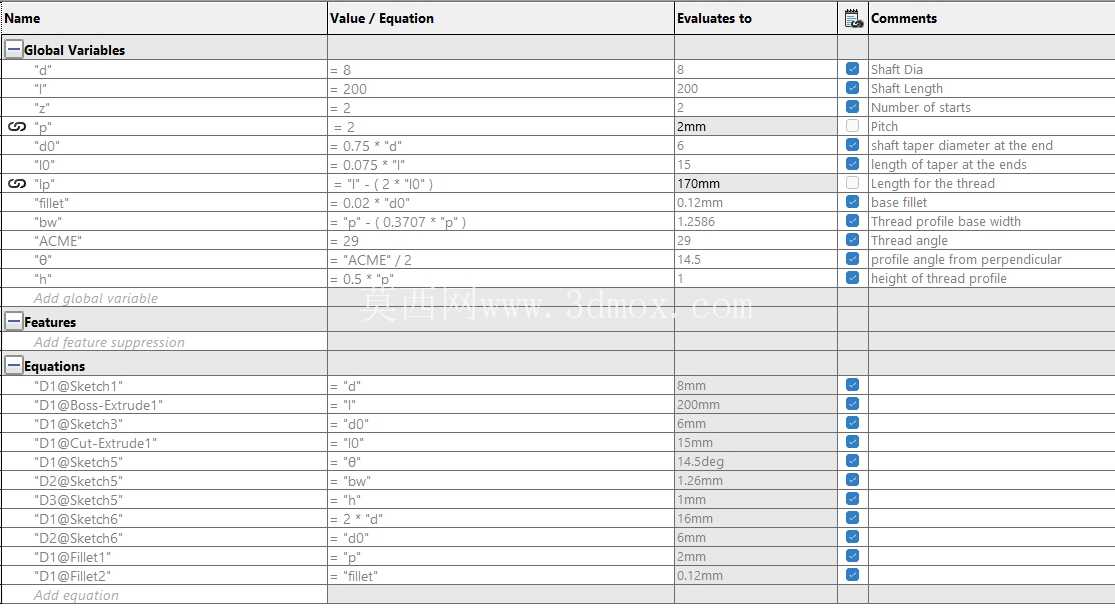Click the Name column header
This screenshot has width=1115, height=614.
[x=164, y=18]
